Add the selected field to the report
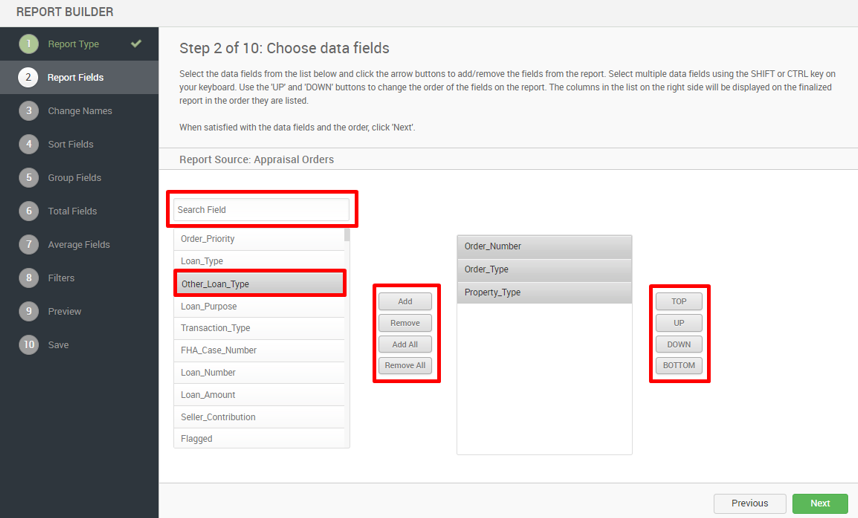This screenshot has height=518, width=858. click(405, 301)
